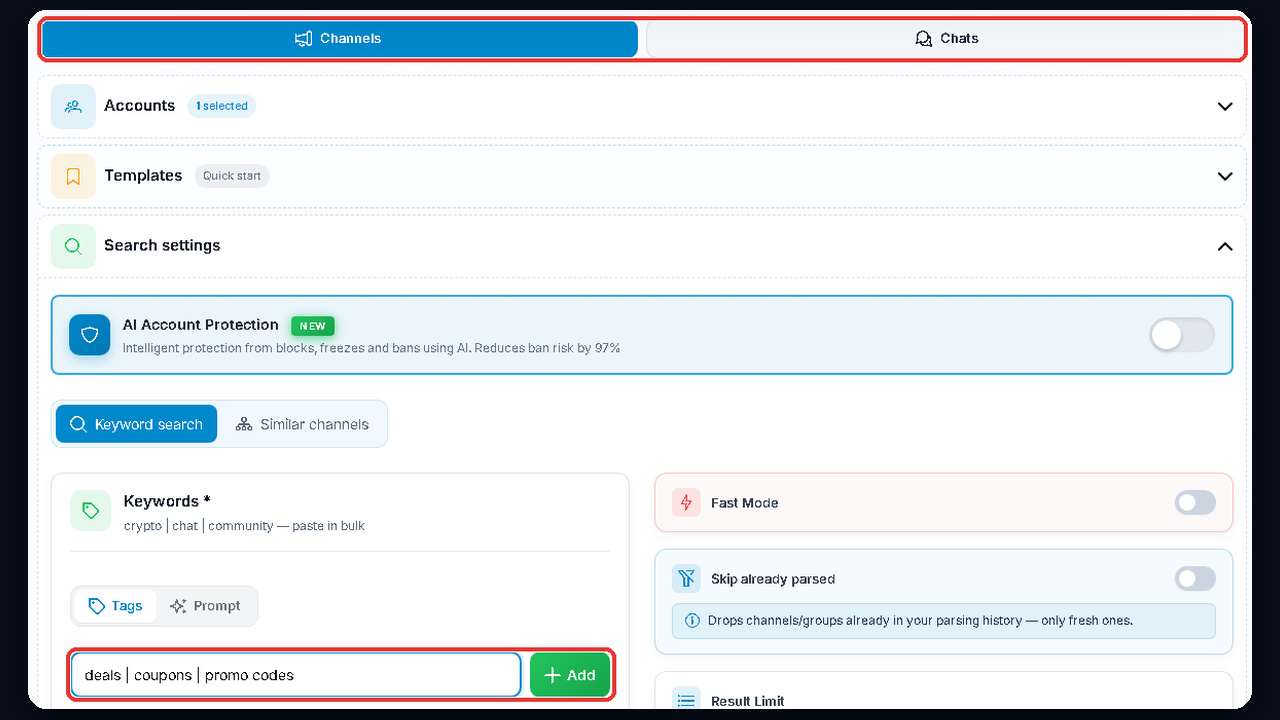Click the green Add keyword button
The image size is (1280, 720).
tap(570, 675)
